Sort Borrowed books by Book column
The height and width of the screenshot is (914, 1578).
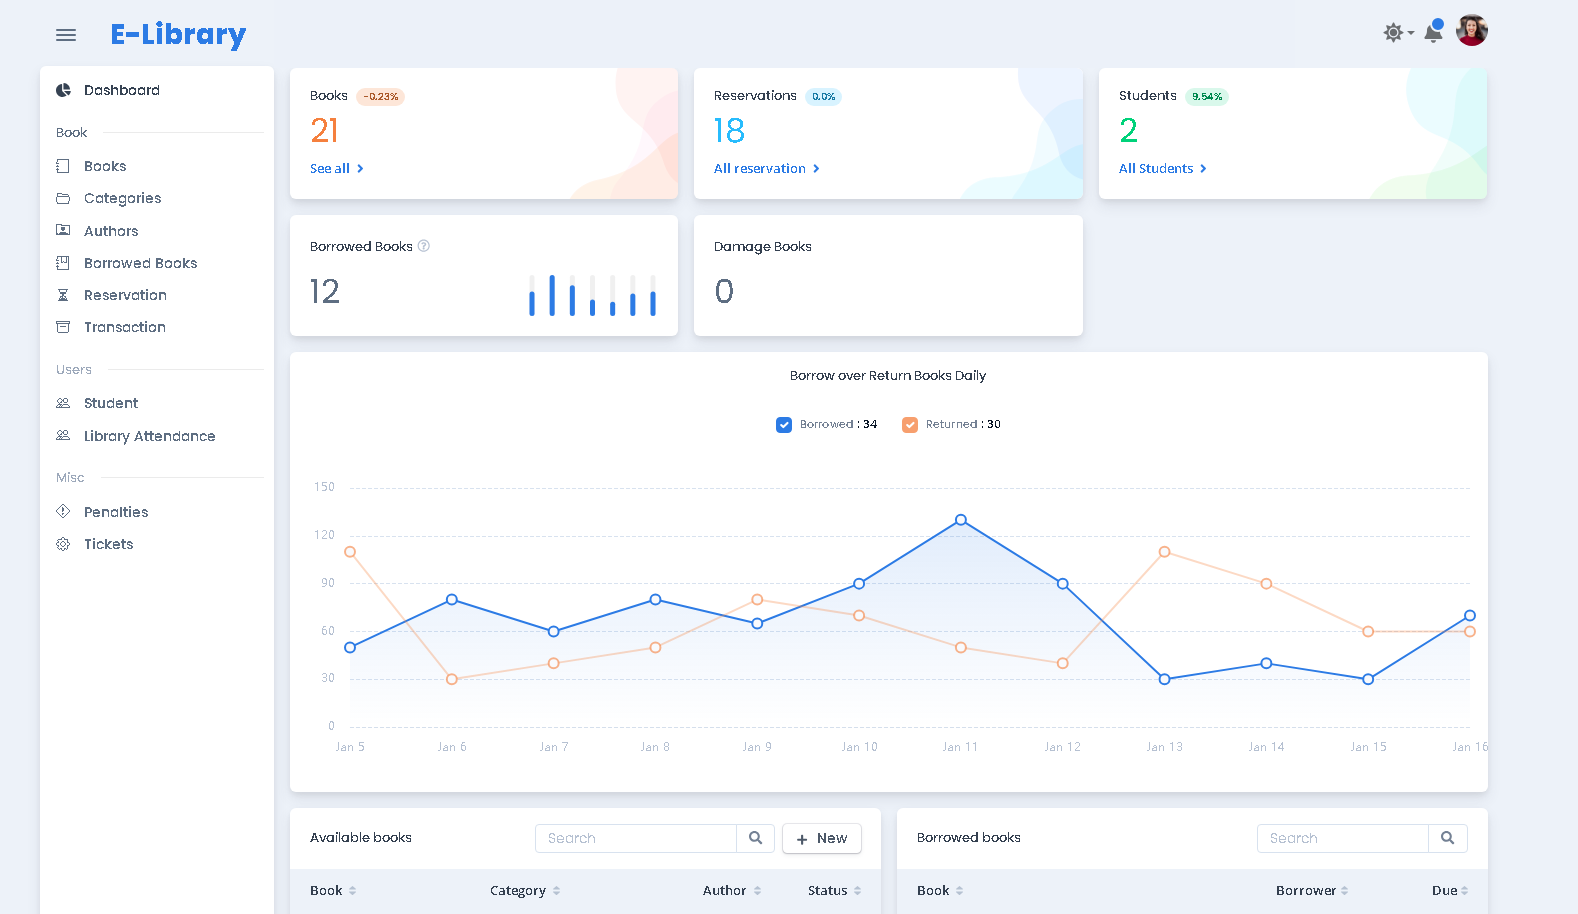pyautogui.click(x=940, y=891)
